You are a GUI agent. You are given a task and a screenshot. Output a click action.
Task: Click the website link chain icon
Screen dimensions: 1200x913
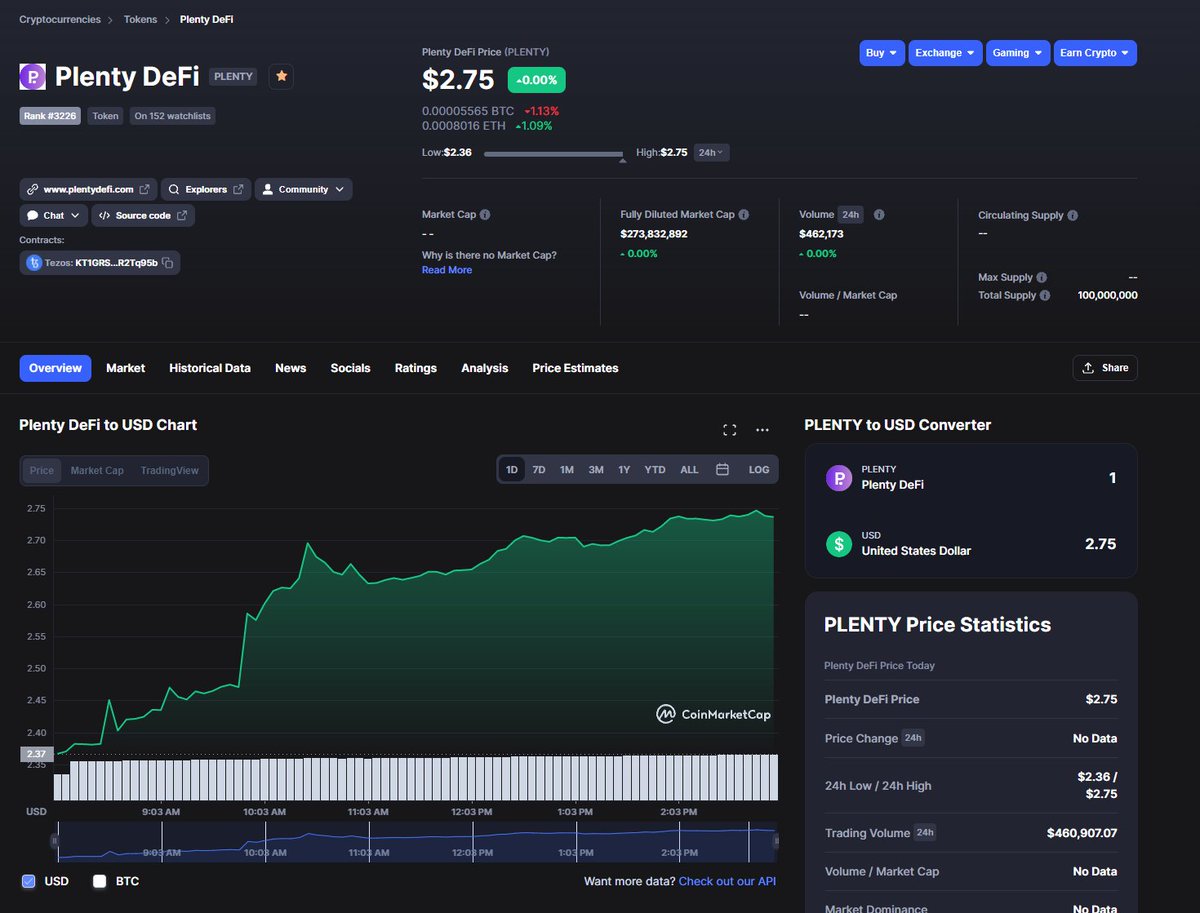point(32,189)
